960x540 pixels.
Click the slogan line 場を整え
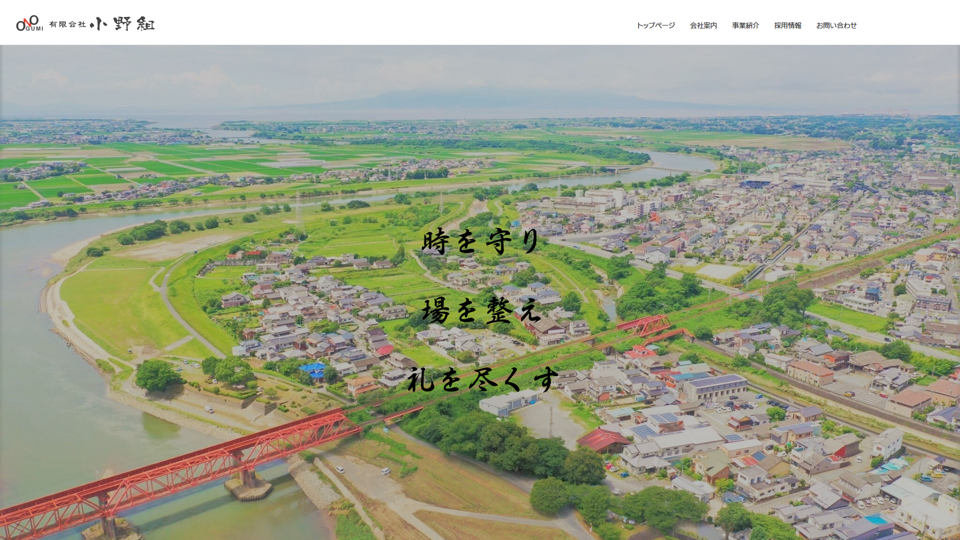point(481,310)
